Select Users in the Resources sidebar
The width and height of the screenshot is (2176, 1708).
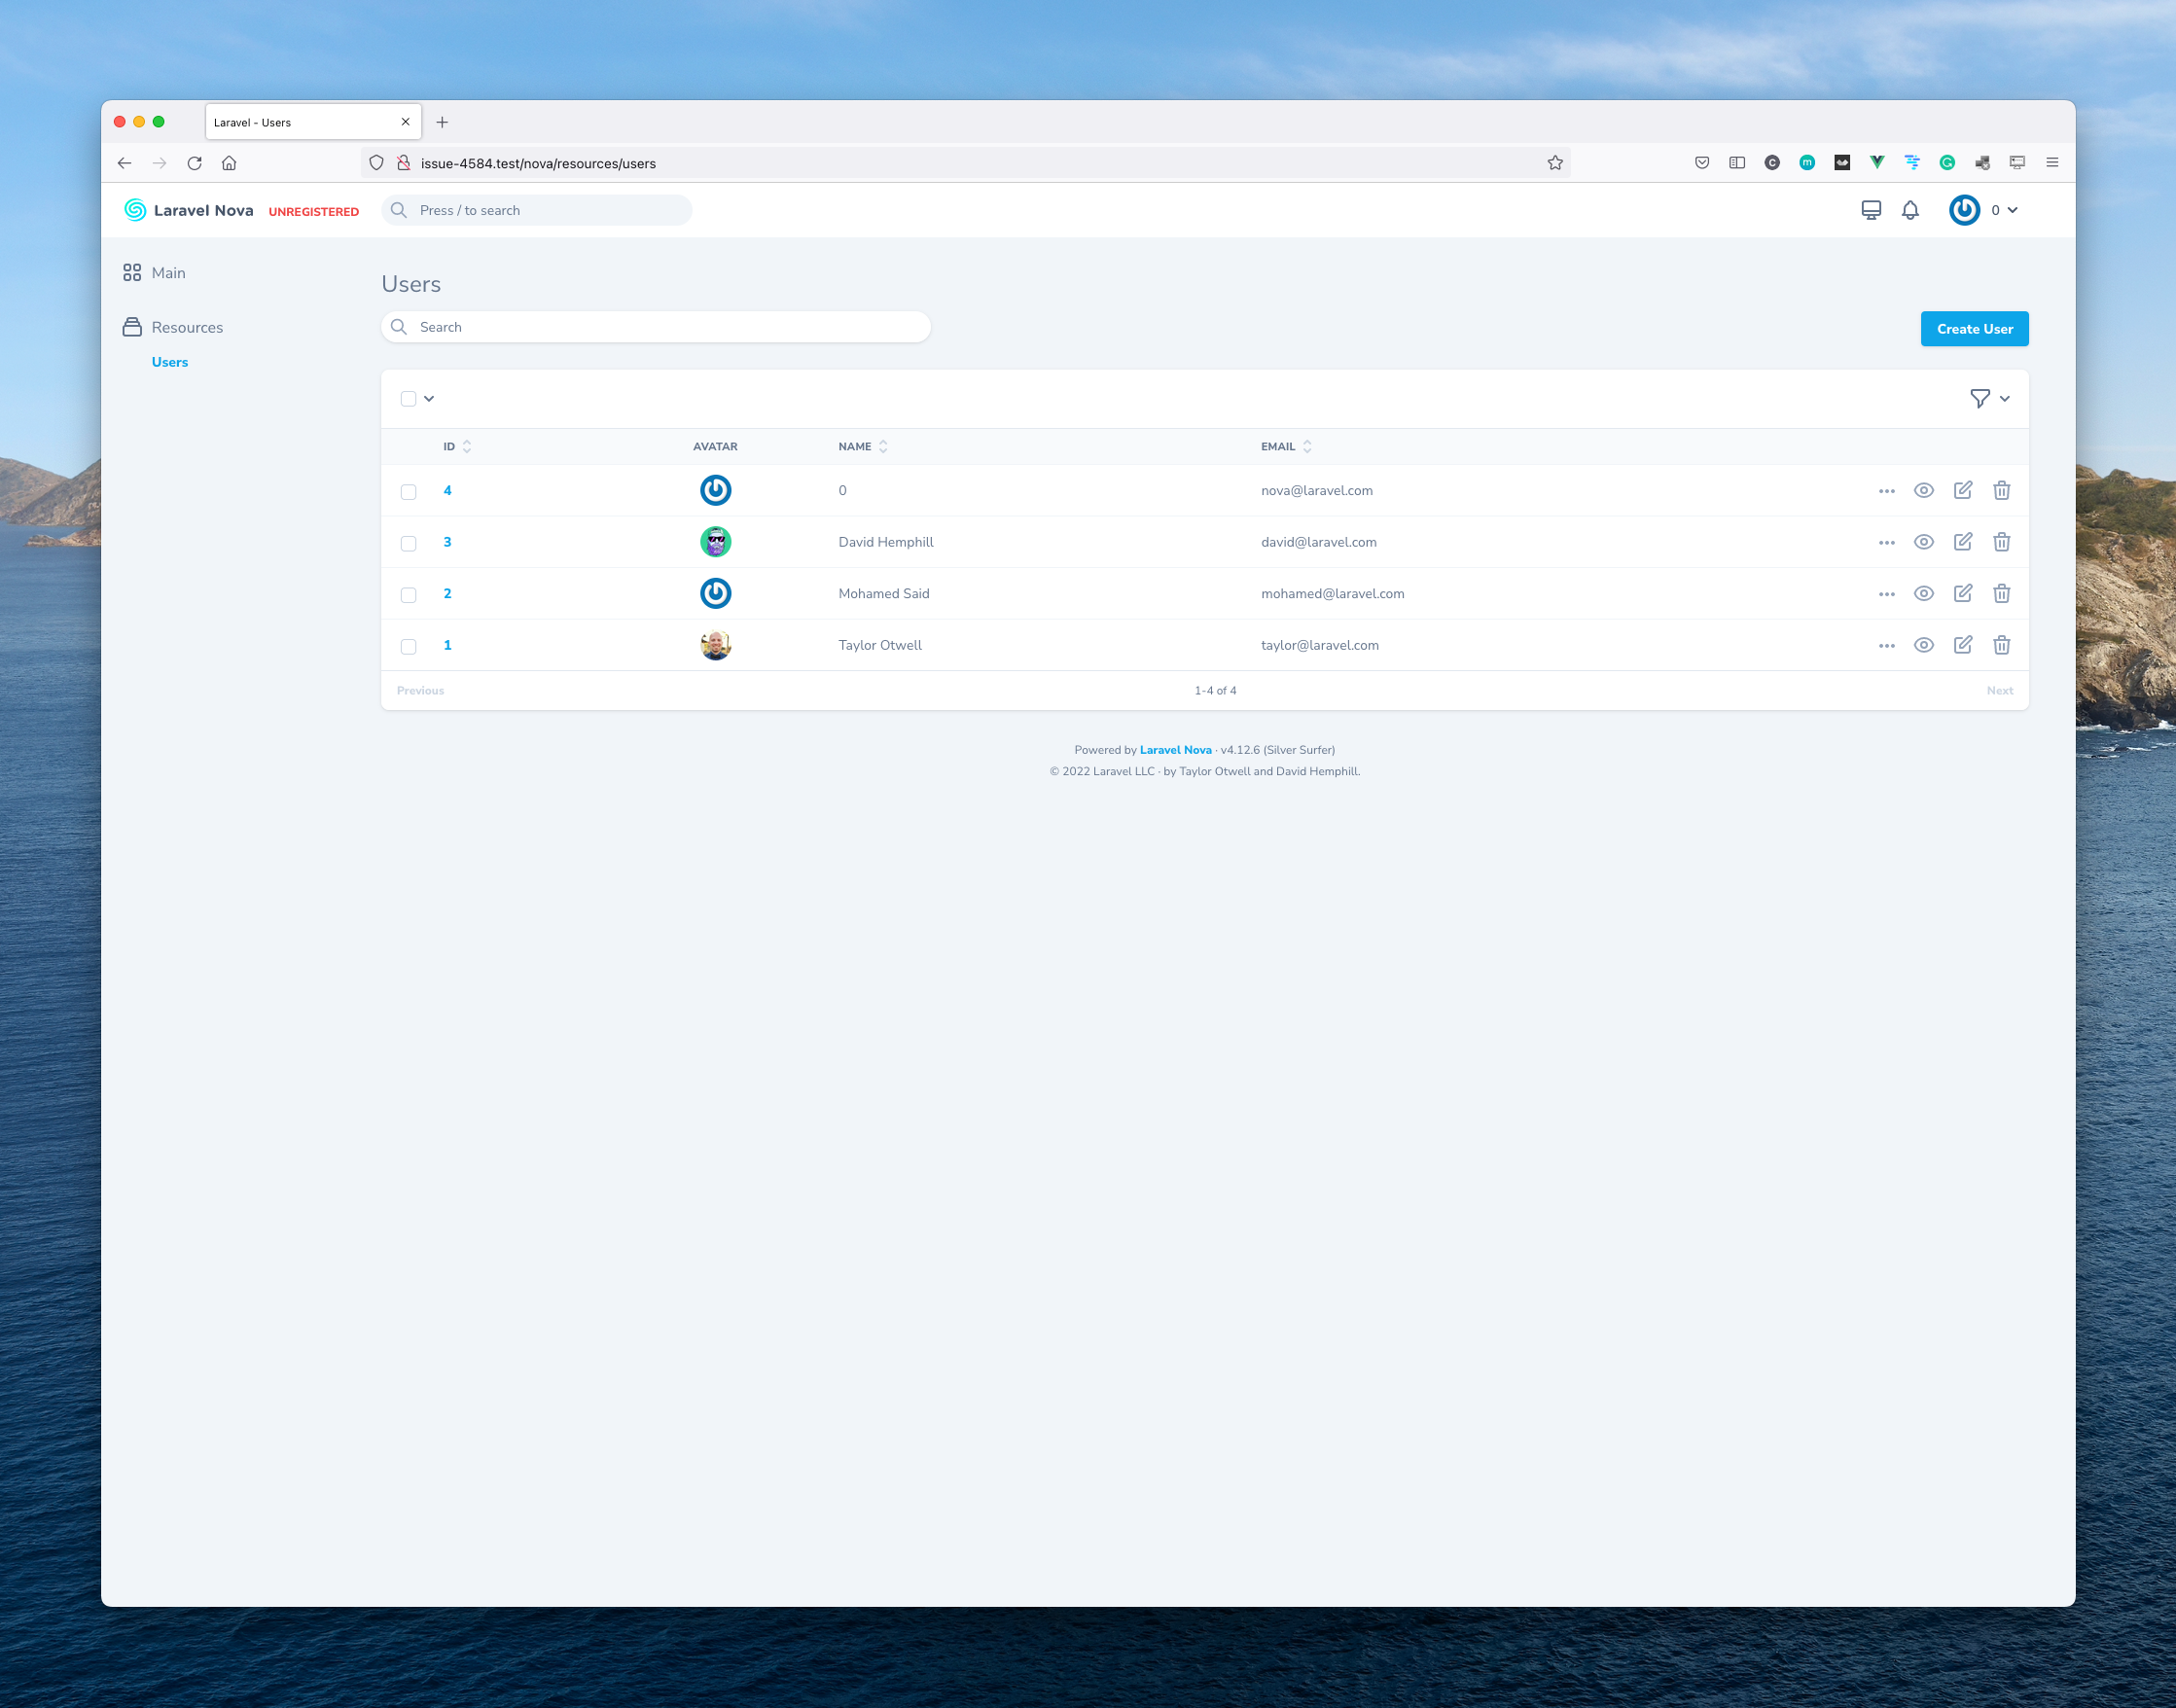169,362
